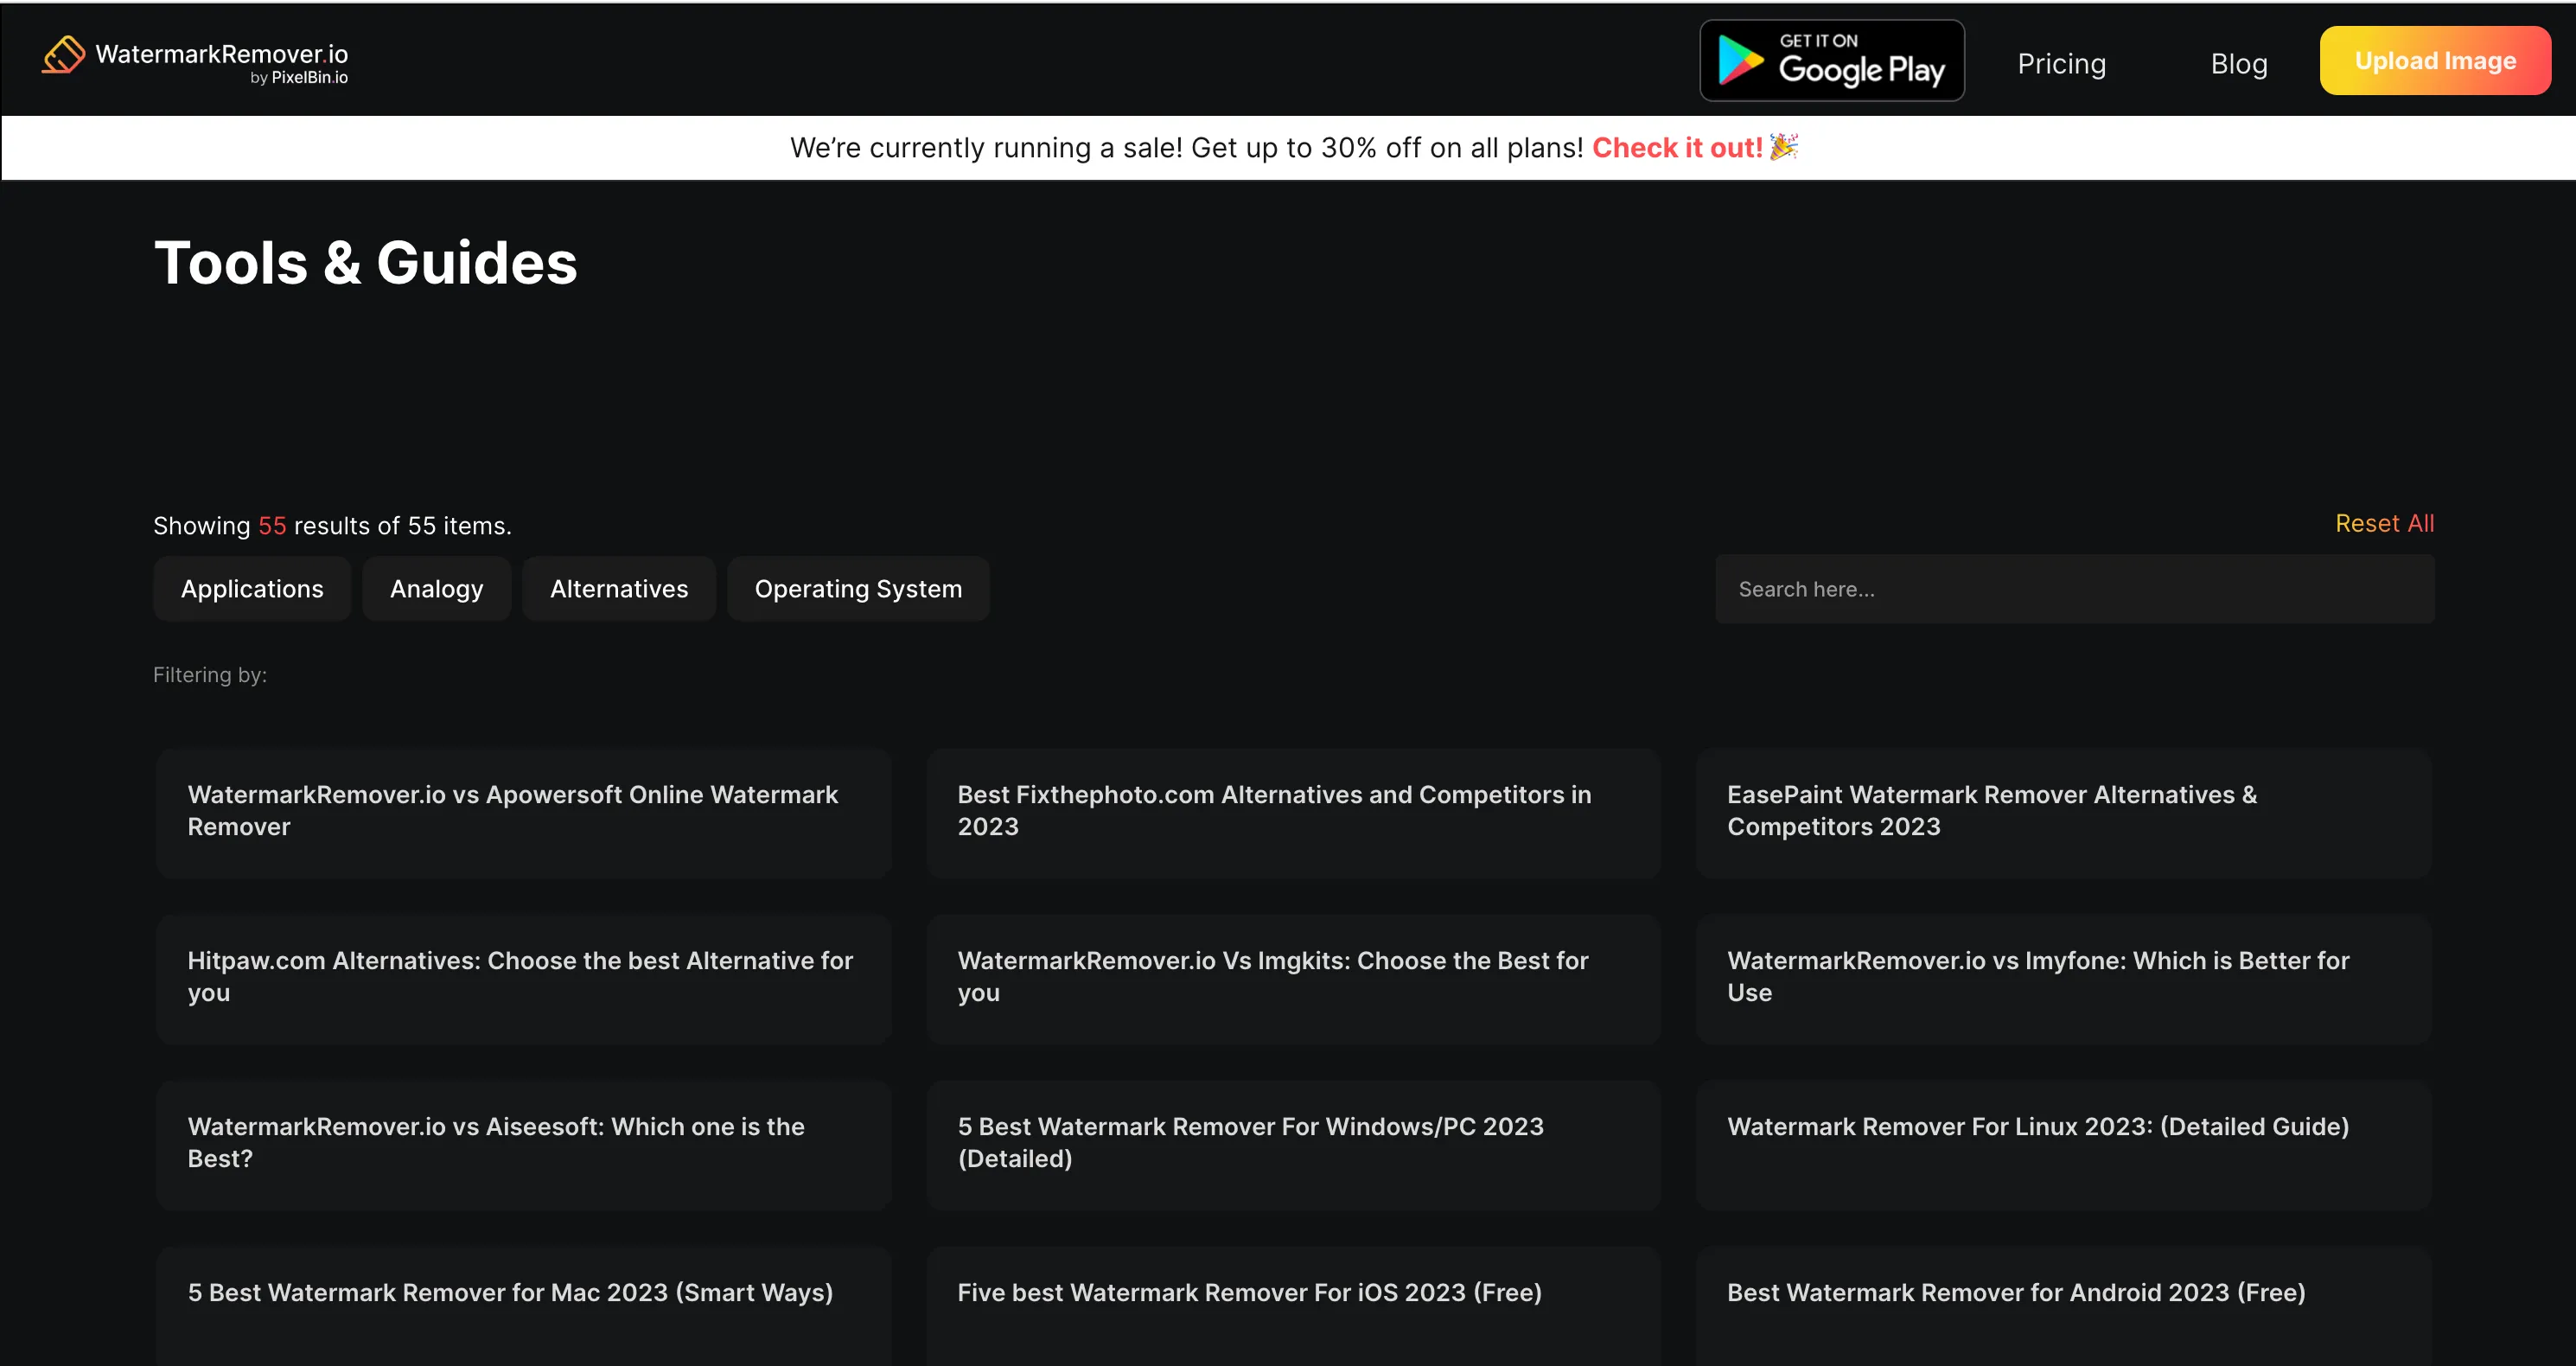Click the sale banner 'Check it out!' link
This screenshot has height=1366, width=2576.
(1677, 147)
